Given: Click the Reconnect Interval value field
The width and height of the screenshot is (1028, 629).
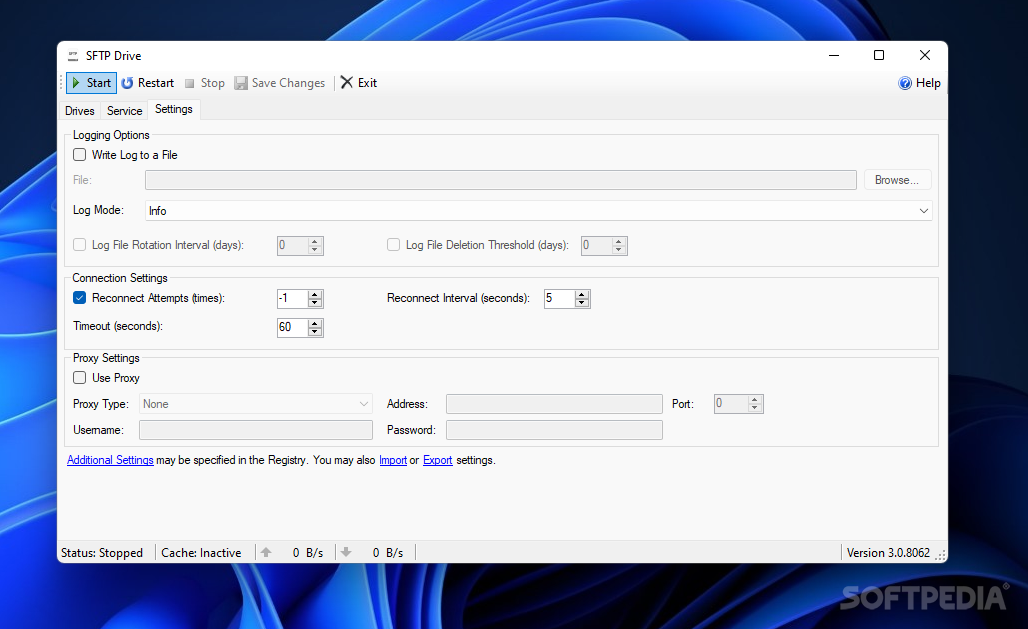Looking at the screenshot, I should [x=559, y=298].
